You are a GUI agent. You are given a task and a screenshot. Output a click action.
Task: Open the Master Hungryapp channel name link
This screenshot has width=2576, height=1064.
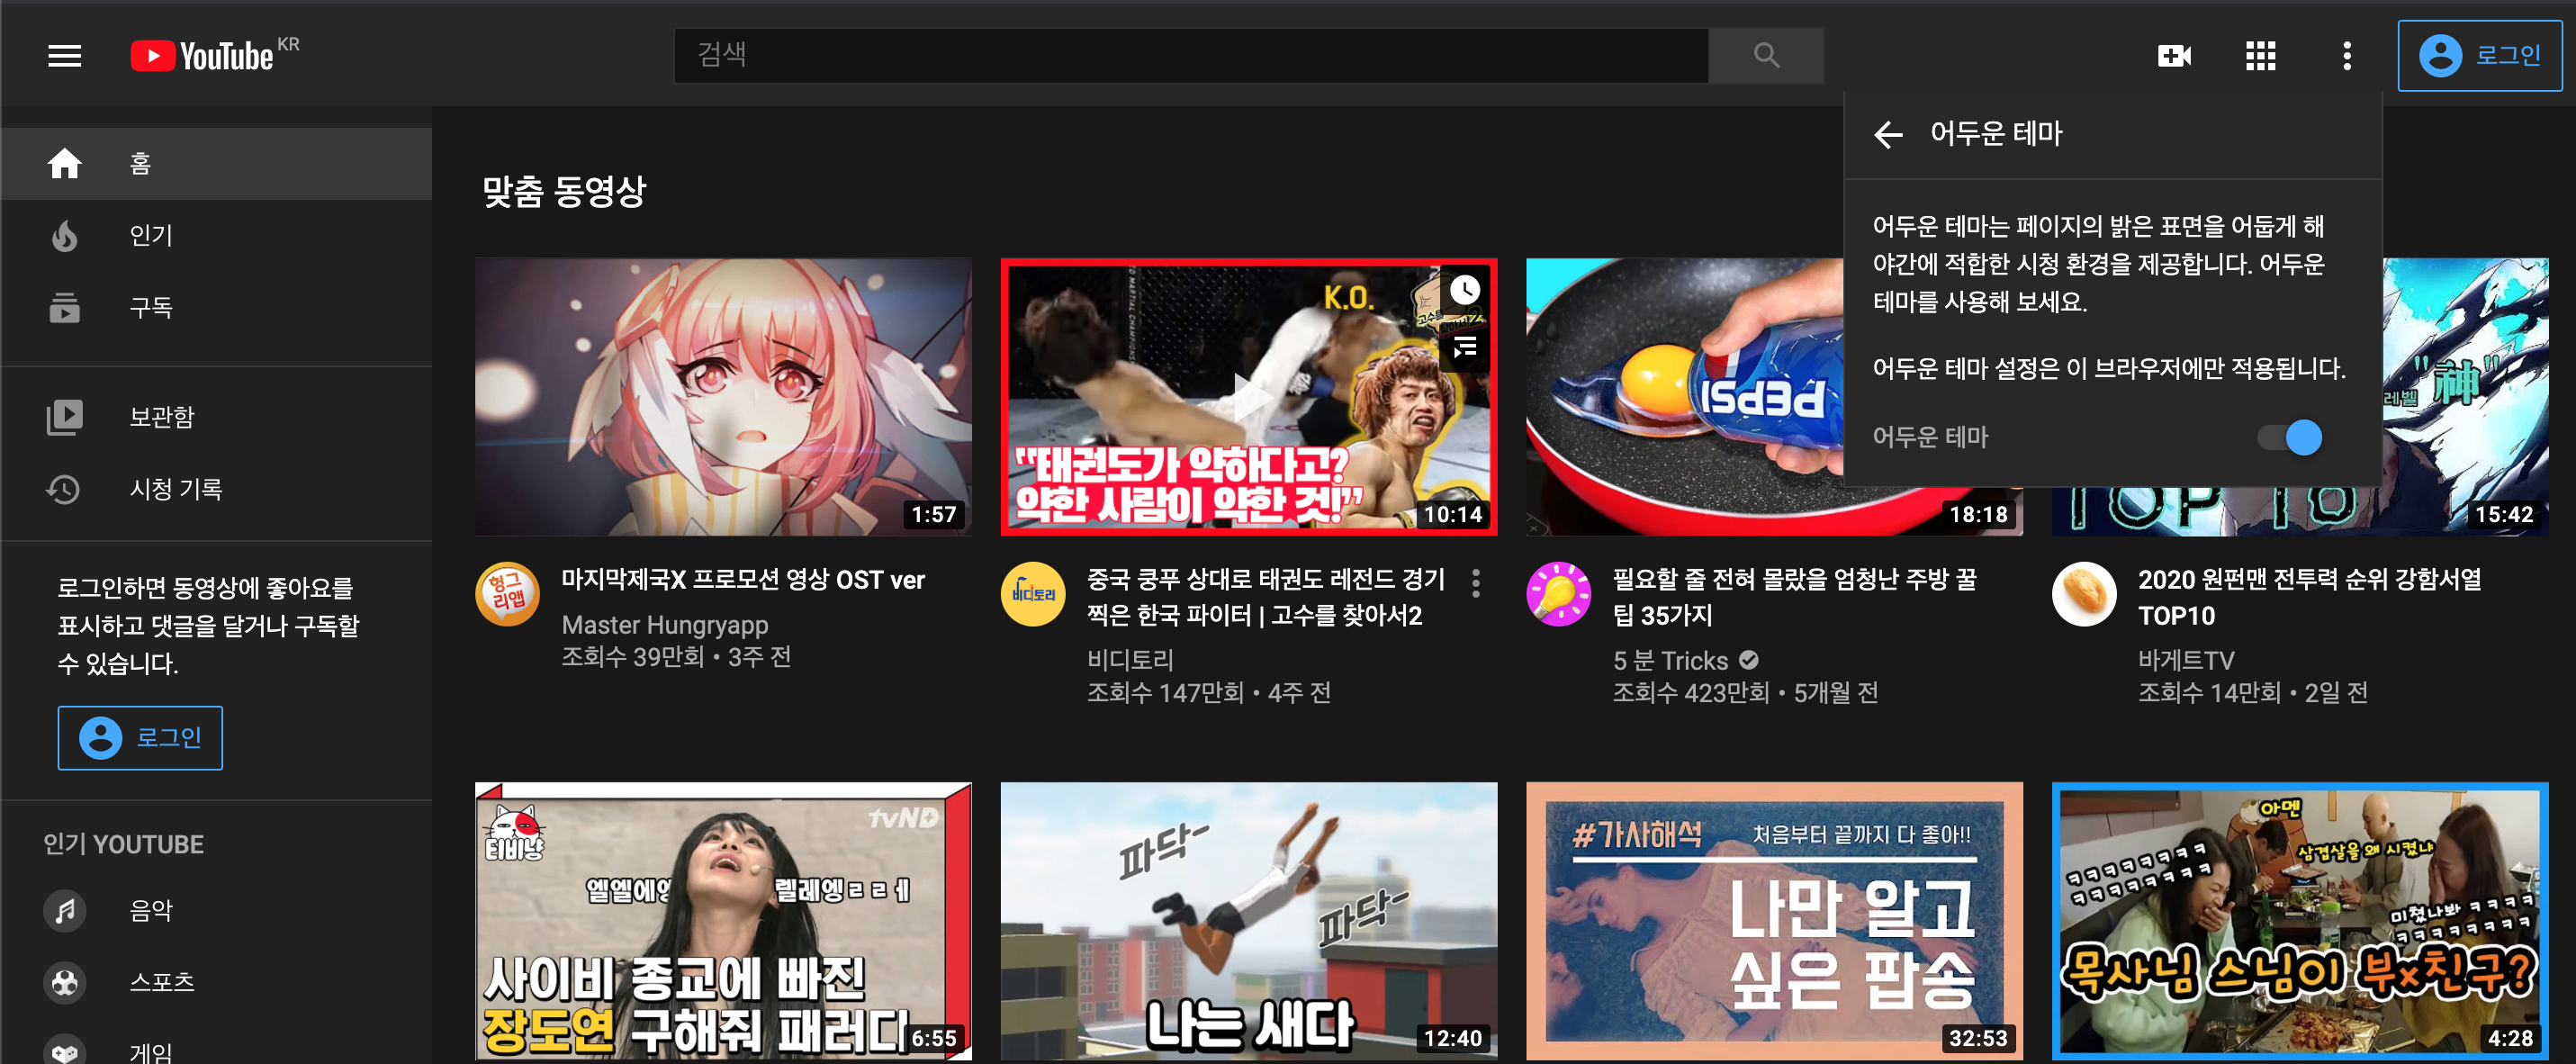pyautogui.click(x=665, y=625)
